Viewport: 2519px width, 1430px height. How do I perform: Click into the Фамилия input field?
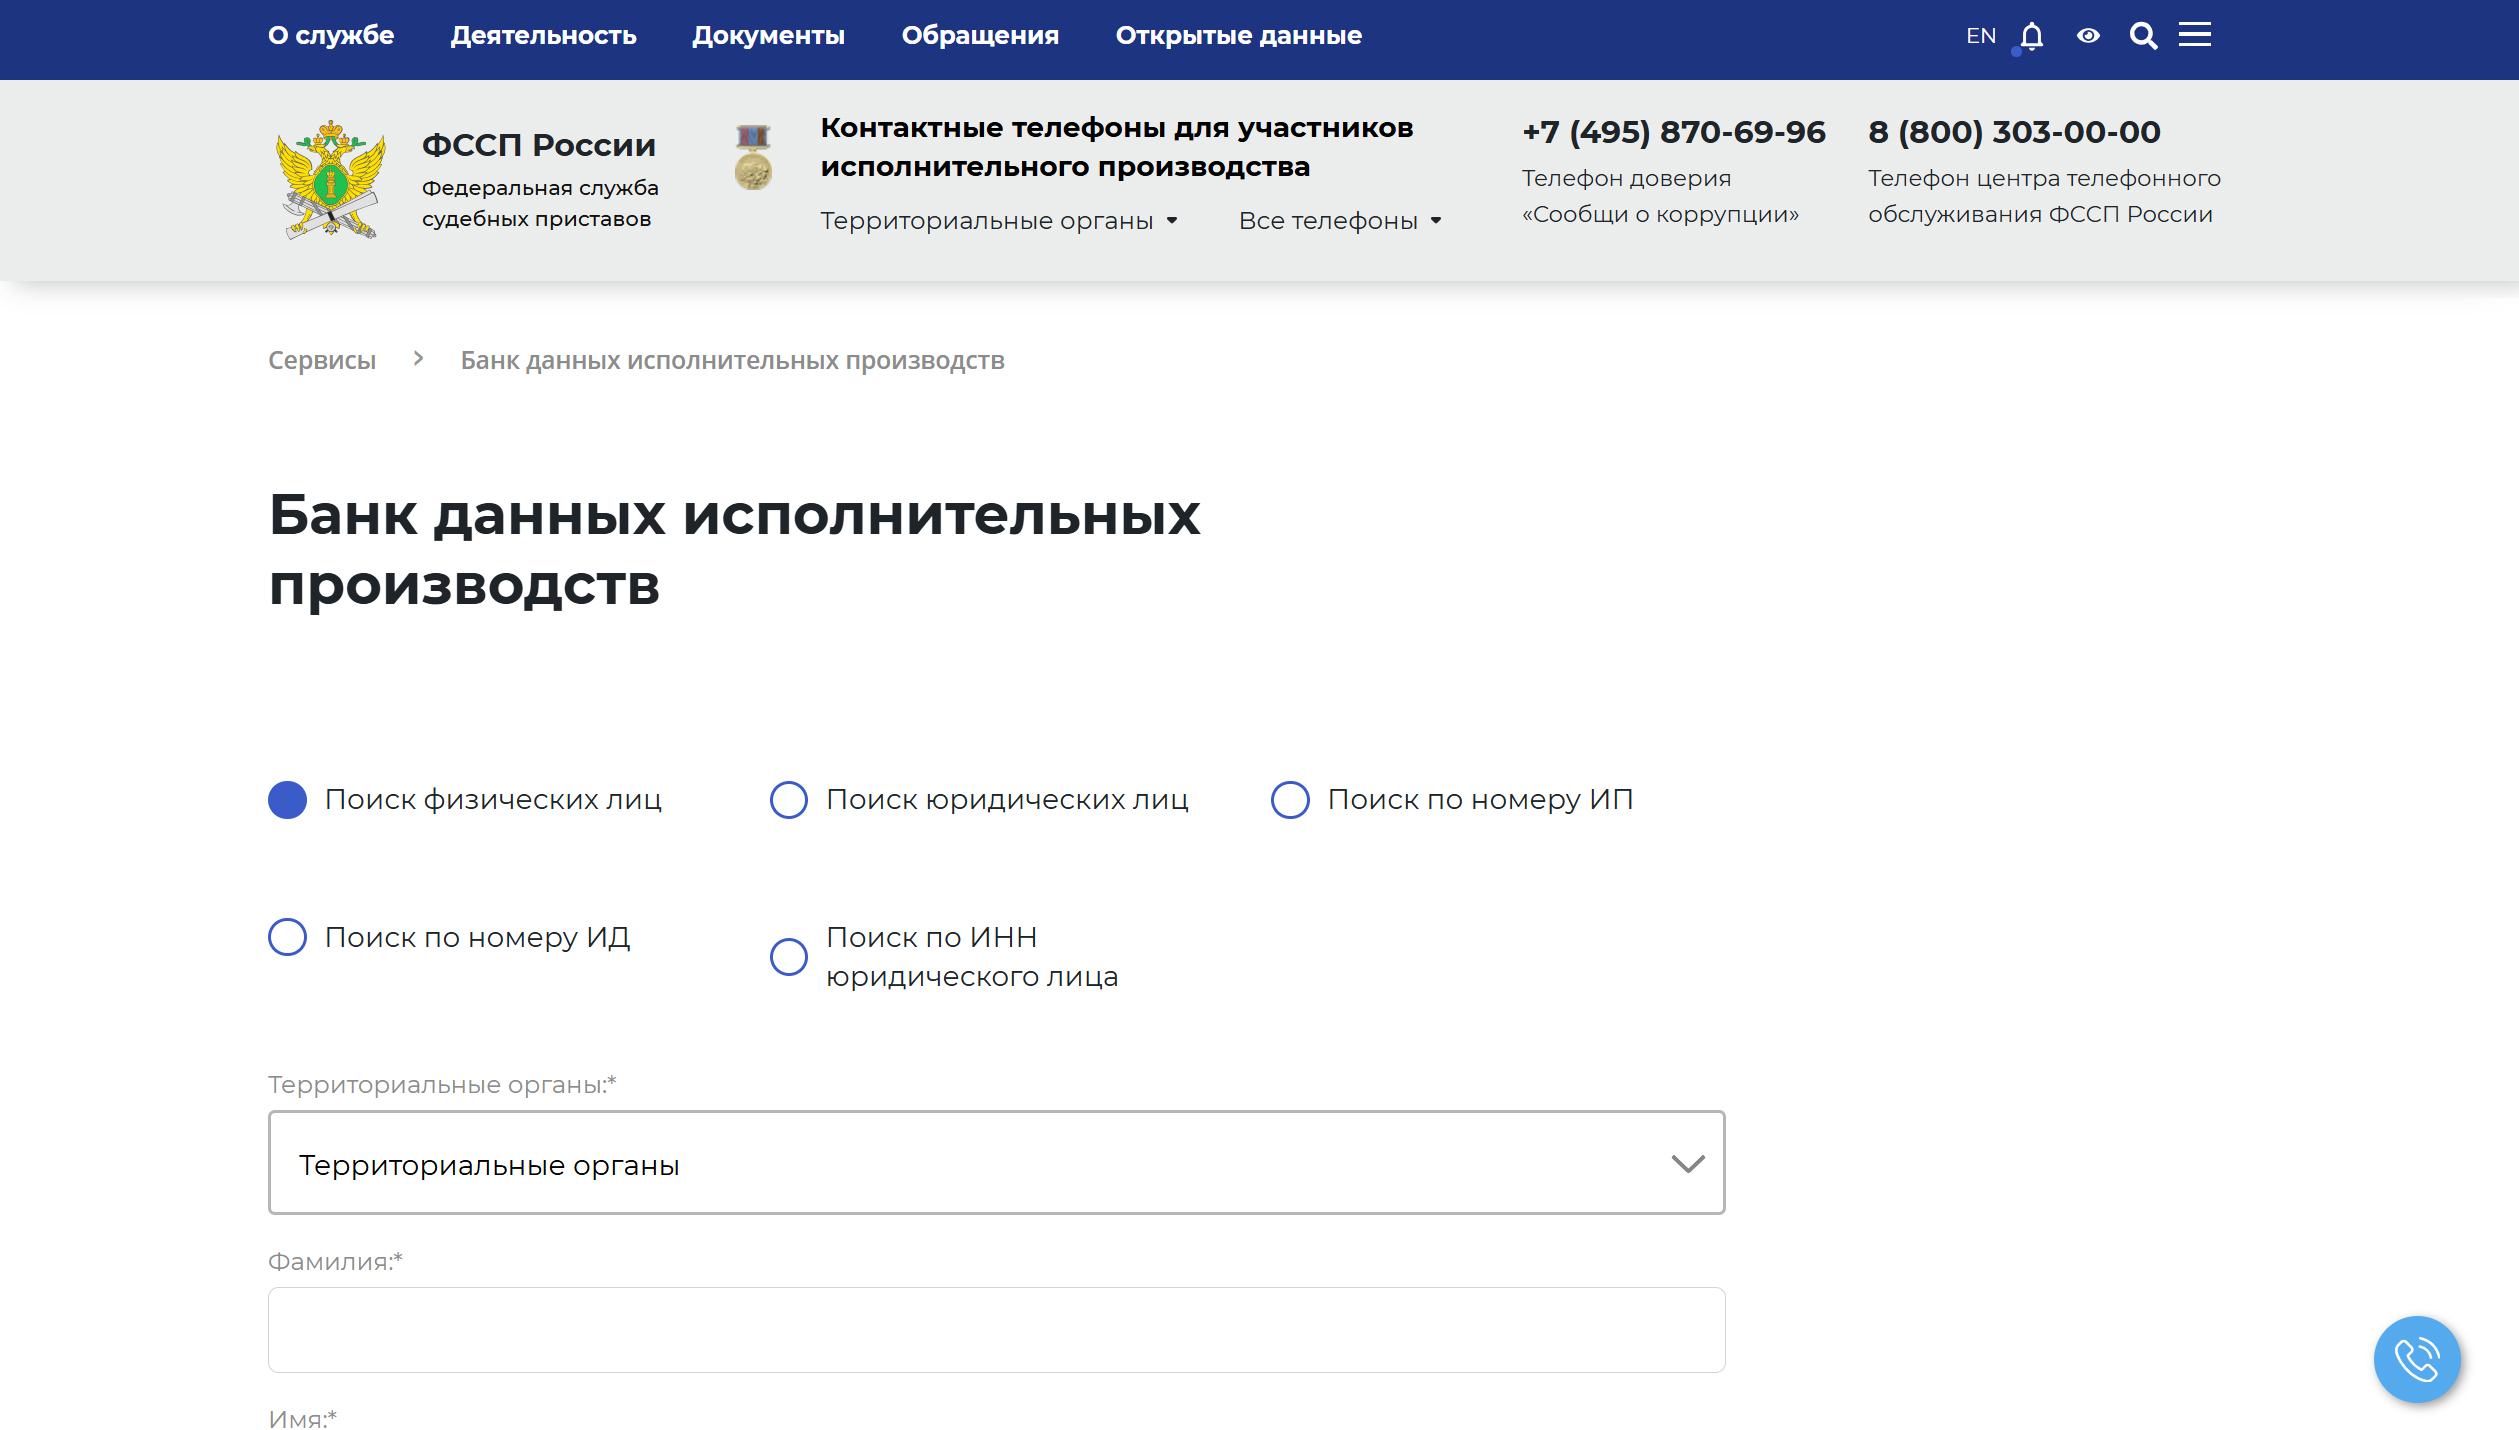point(996,1330)
